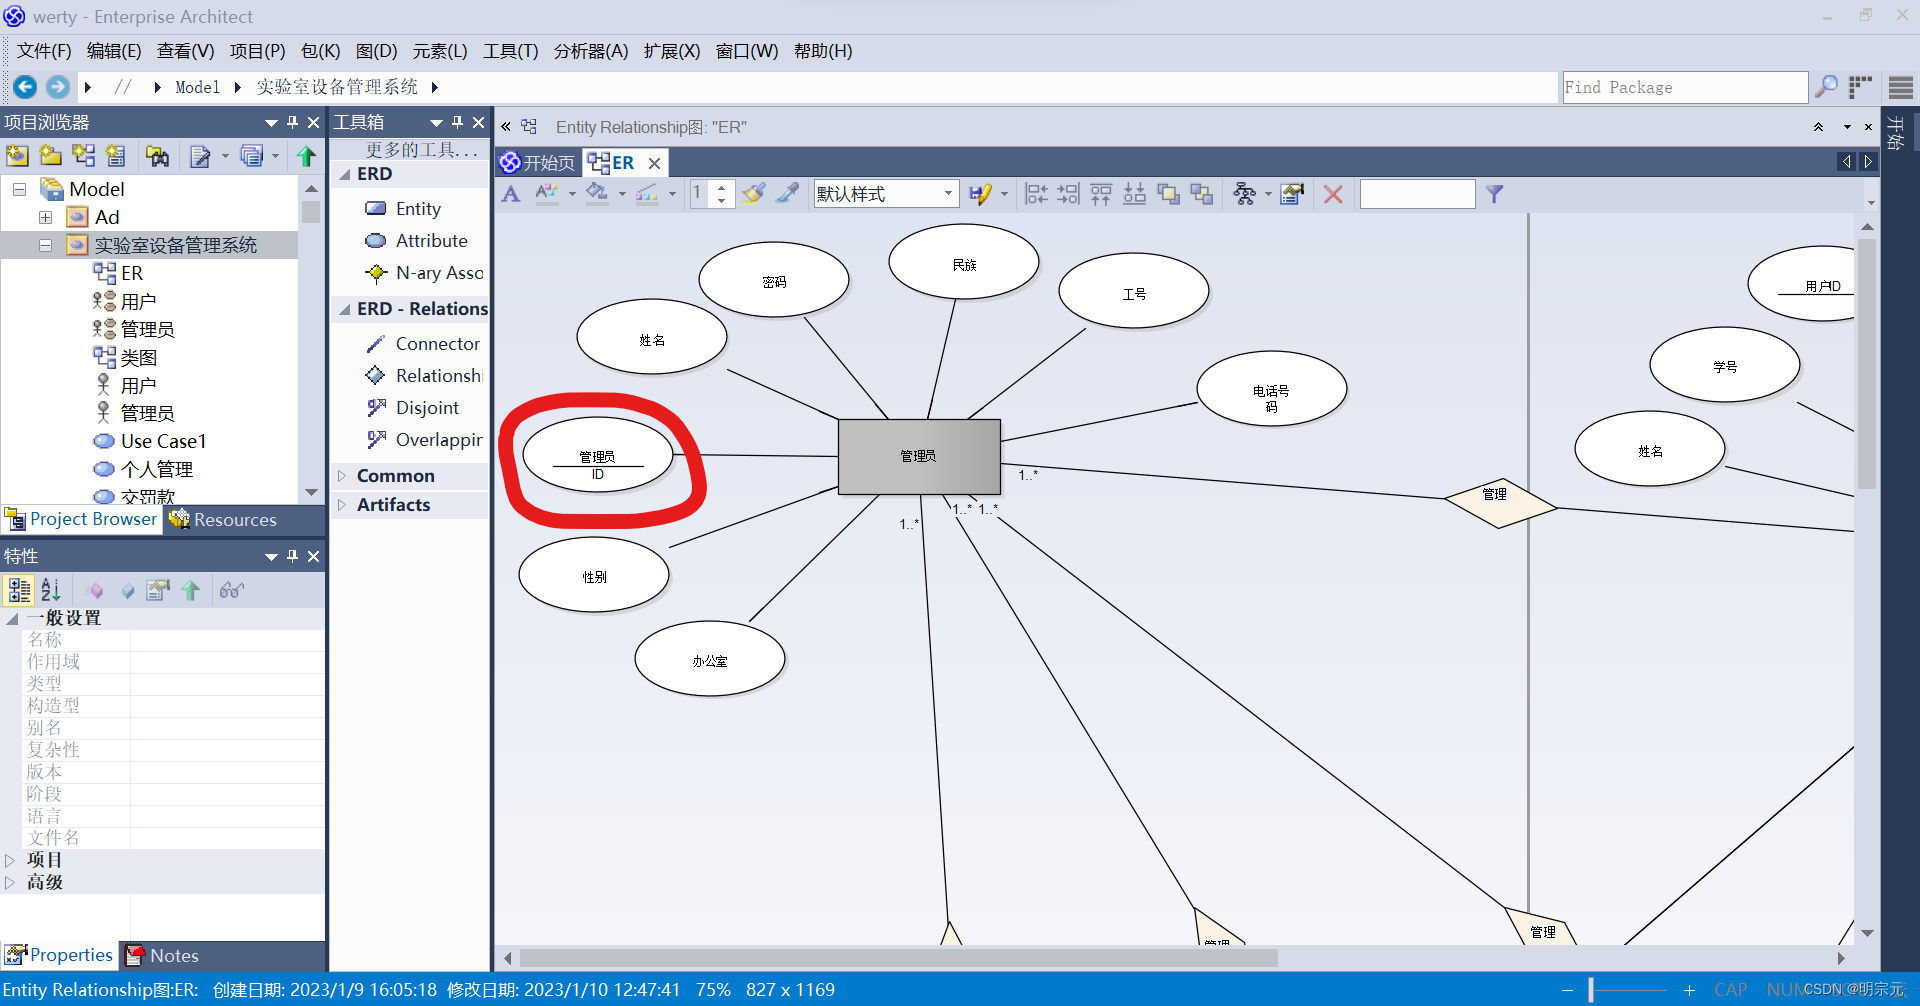Toggle pin on the 特性 panel

tap(292, 556)
